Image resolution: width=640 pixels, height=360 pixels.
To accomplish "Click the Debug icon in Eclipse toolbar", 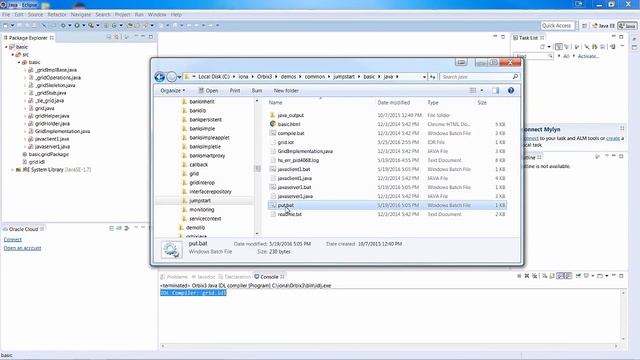I will pyautogui.click(x=63, y=25).
